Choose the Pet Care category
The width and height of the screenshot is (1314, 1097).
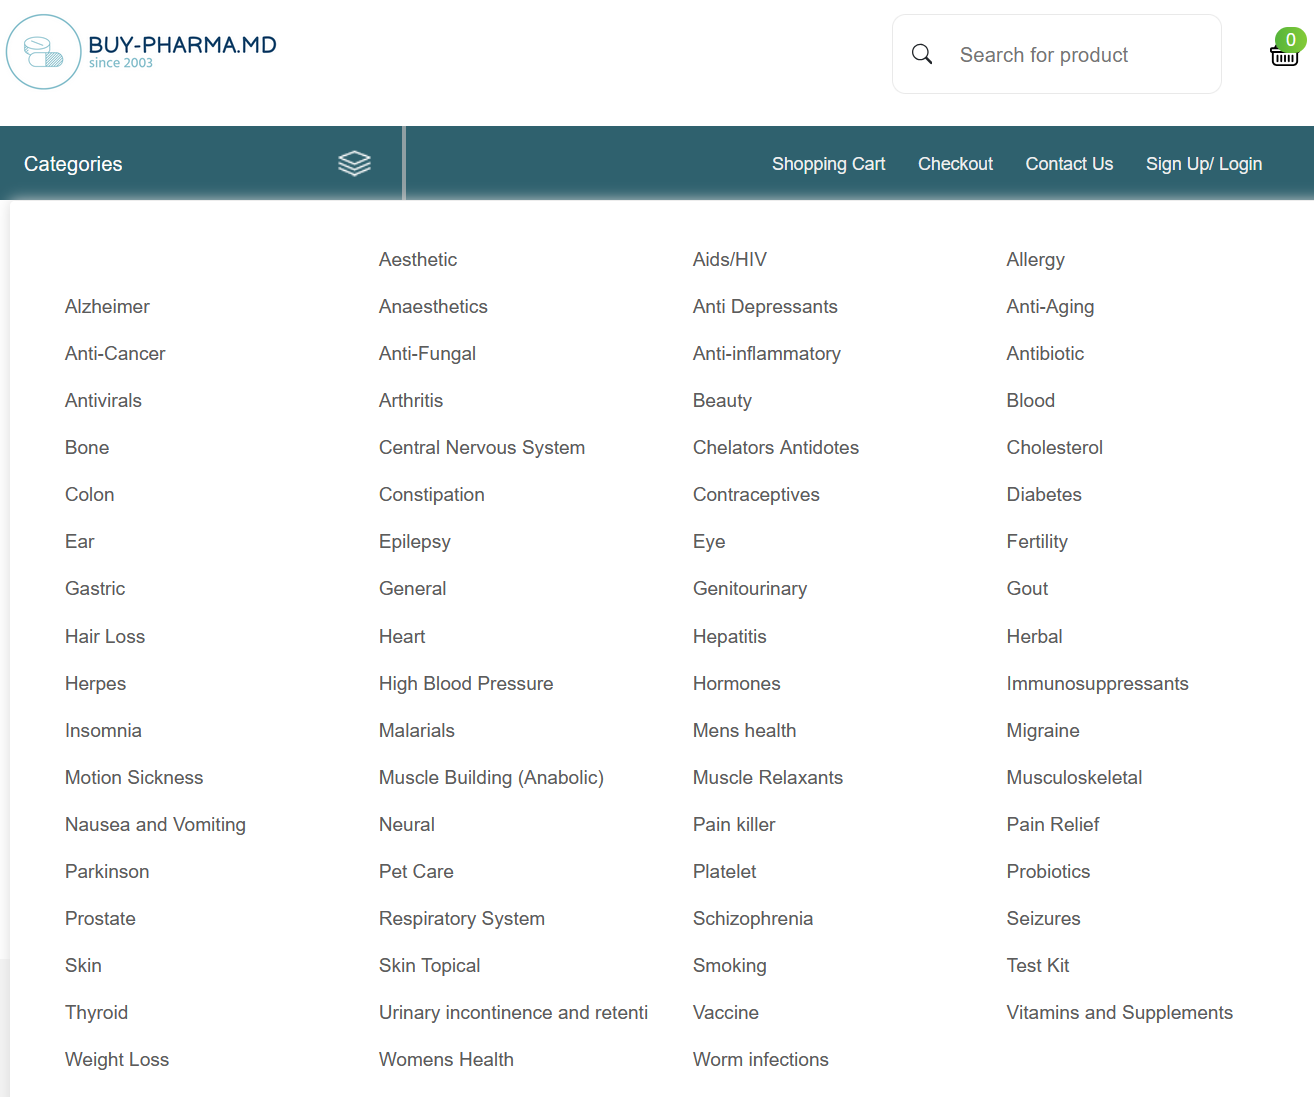[x=416, y=872]
